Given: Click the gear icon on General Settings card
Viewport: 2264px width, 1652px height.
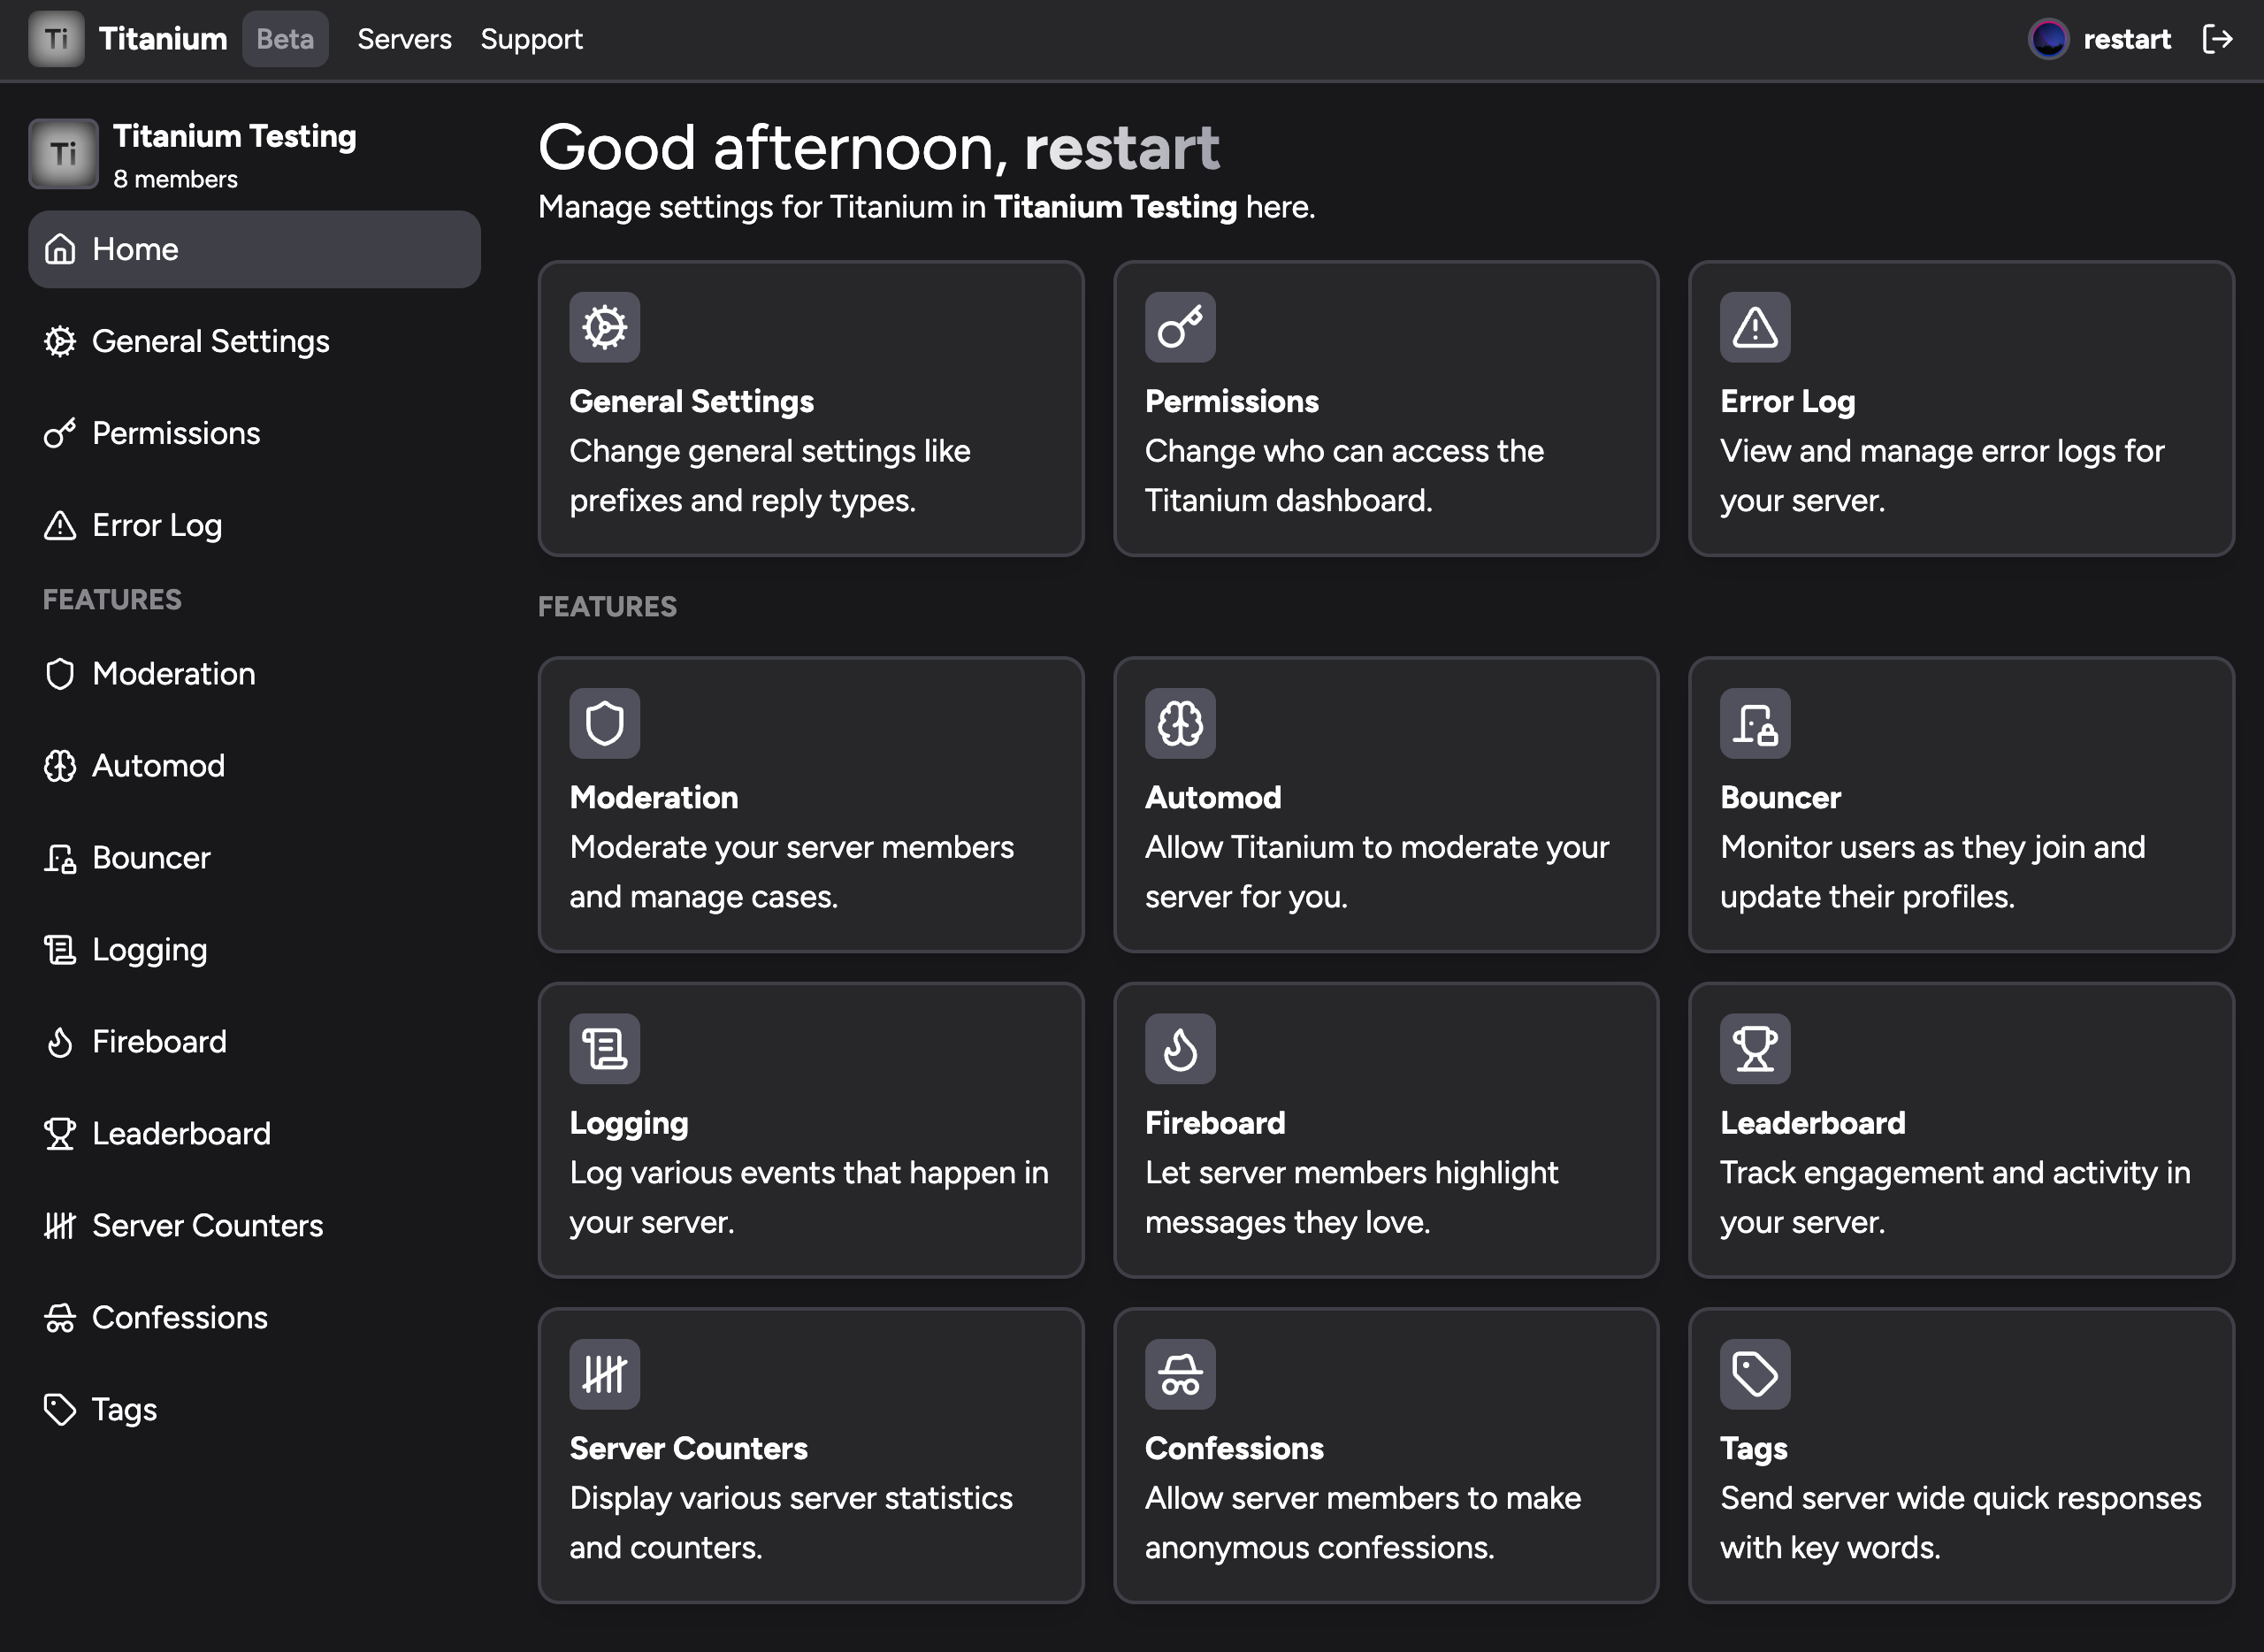Looking at the screenshot, I should click(x=605, y=327).
